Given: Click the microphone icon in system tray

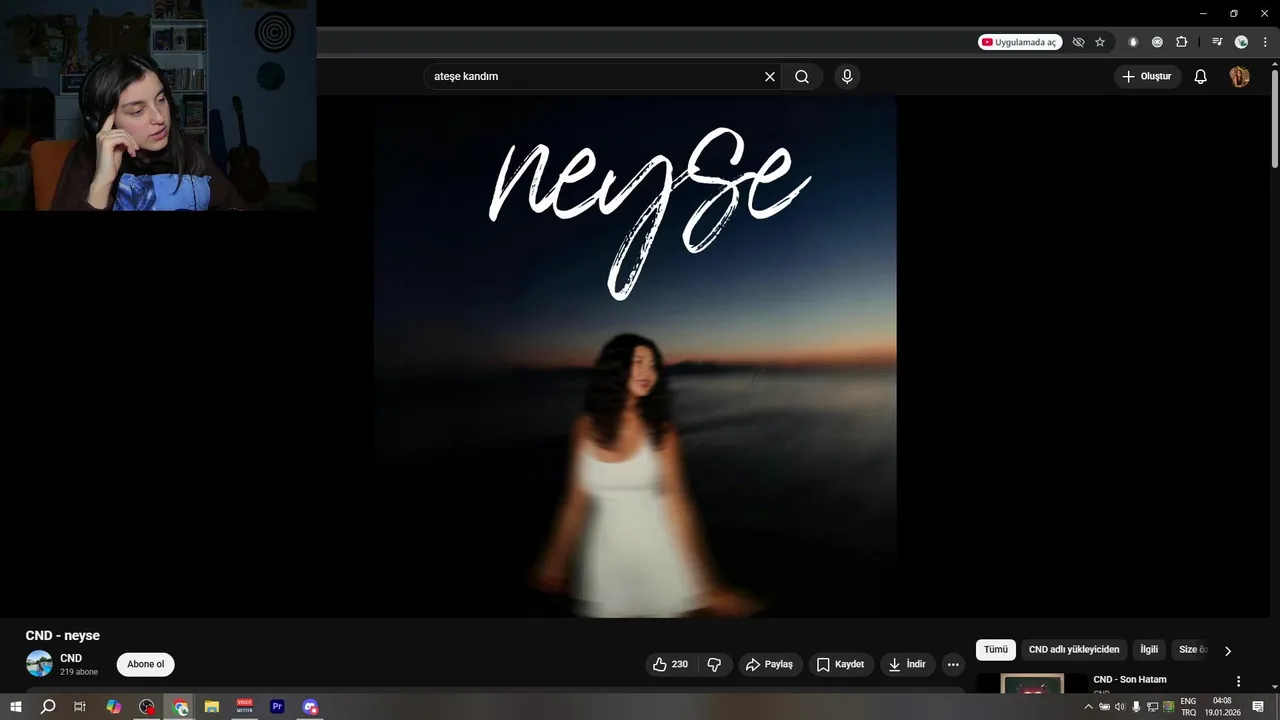Looking at the screenshot, I should click(1136, 707).
